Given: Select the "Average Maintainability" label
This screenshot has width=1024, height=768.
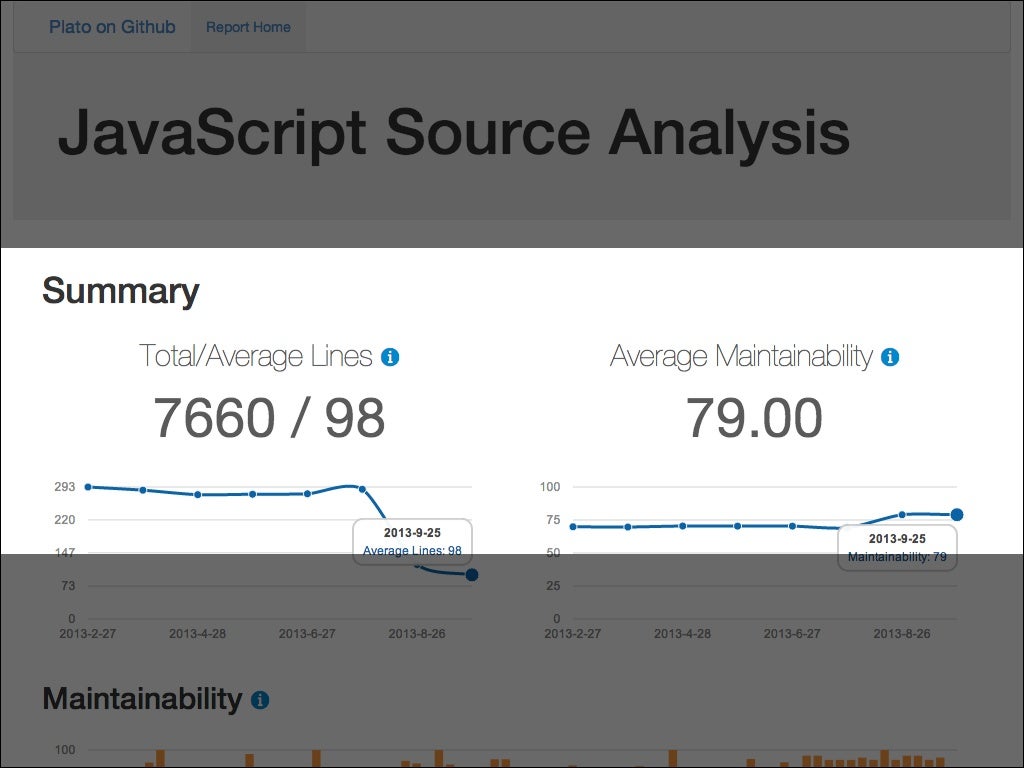Looking at the screenshot, I should (x=741, y=357).
